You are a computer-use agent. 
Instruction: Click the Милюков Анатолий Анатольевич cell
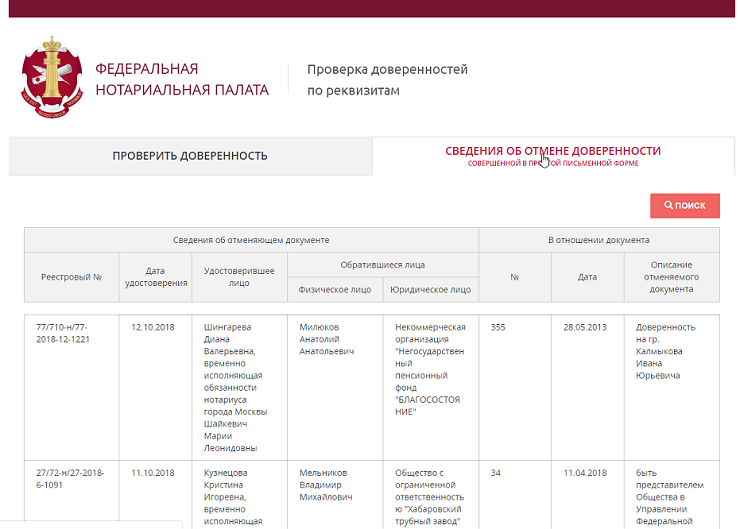pyautogui.click(x=335, y=387)
